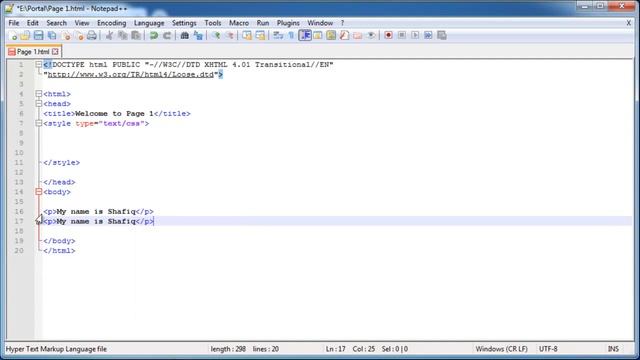Viewport: 640px width, 360px height.
Task: Close the Page 1.html tab via its X
Action: pyautogui.click(x=55, y=52)
